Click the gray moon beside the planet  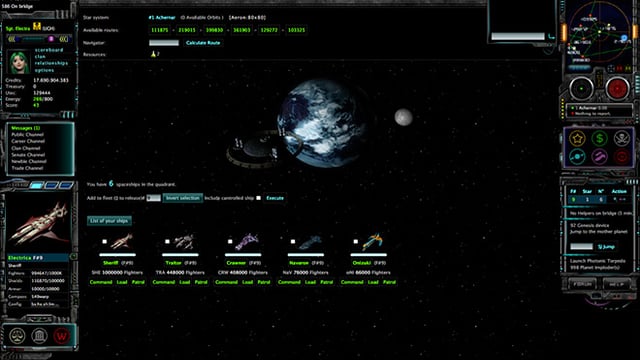click(x=403, y=118)
